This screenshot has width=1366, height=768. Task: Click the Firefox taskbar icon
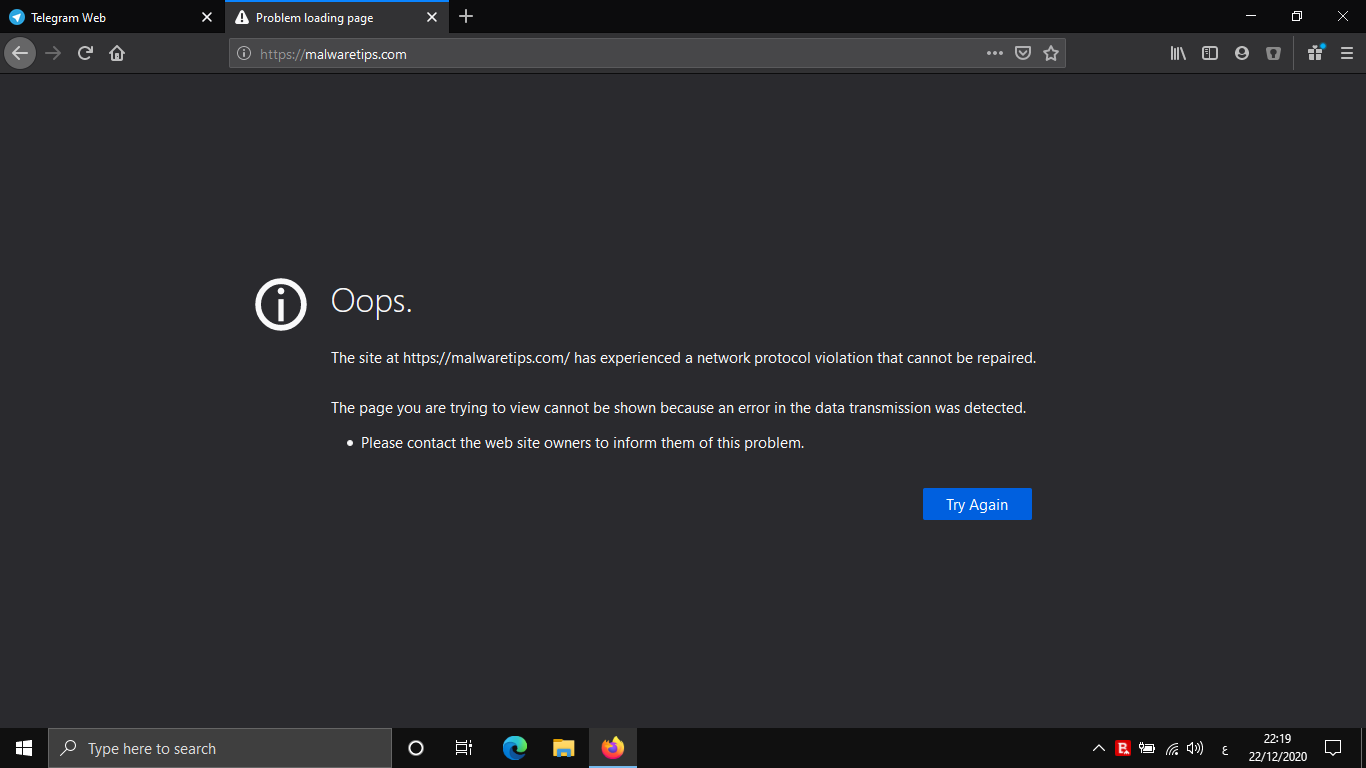pyautogui.click(x=613, y=748)
